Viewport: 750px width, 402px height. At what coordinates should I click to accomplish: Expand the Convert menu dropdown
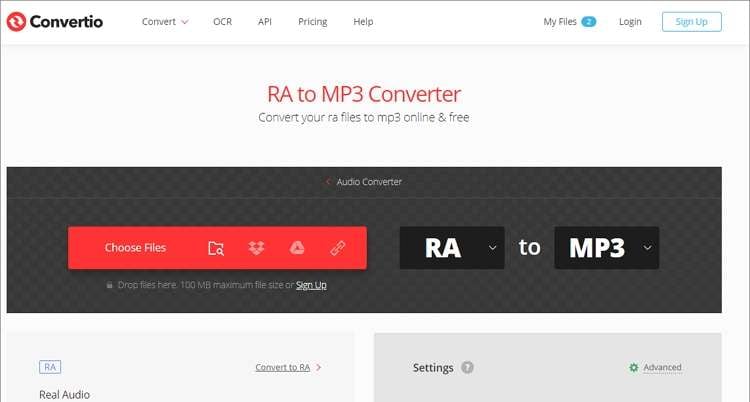pyautogui.click(x=165, y=22)
